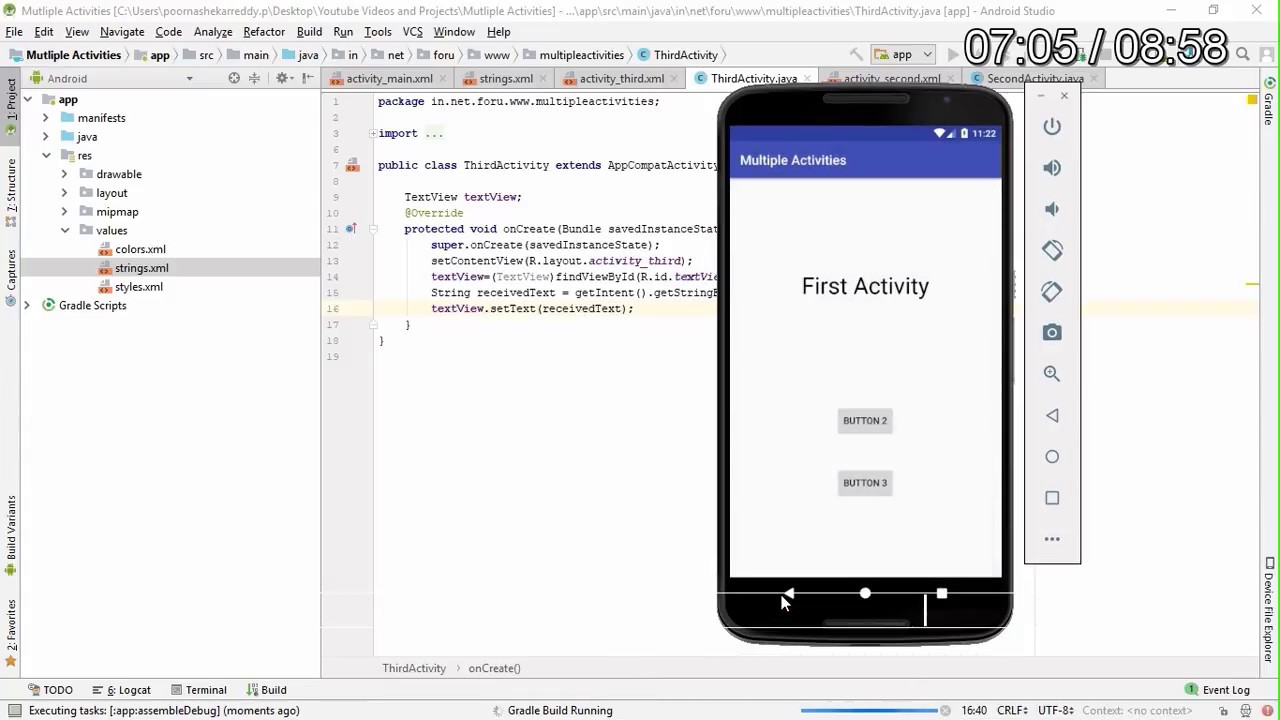Switch to the strings.xml editor tab
Viewport: 1280px width, 720px height.
506,78
